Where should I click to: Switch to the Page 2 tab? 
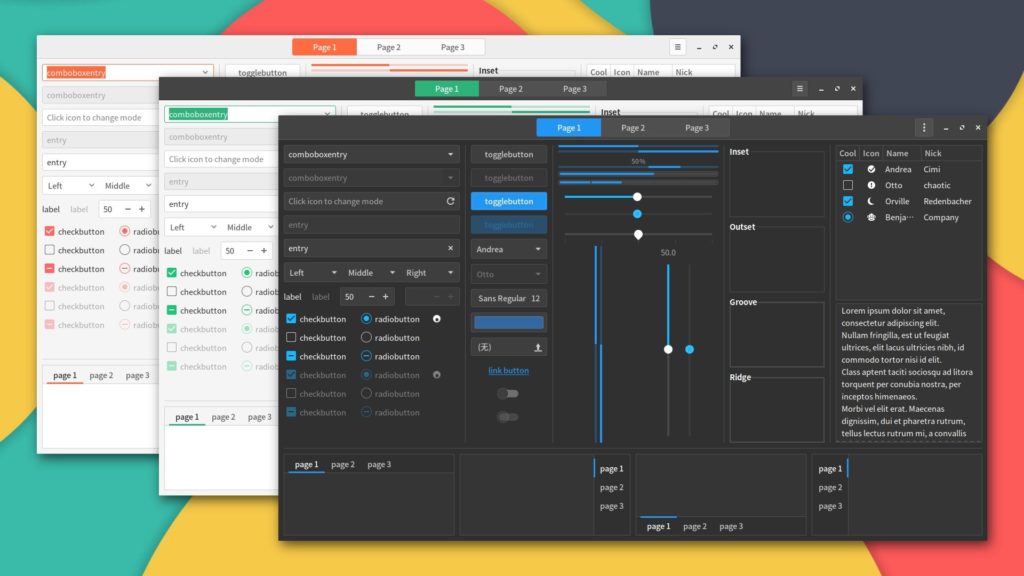[x=633, y=128]
